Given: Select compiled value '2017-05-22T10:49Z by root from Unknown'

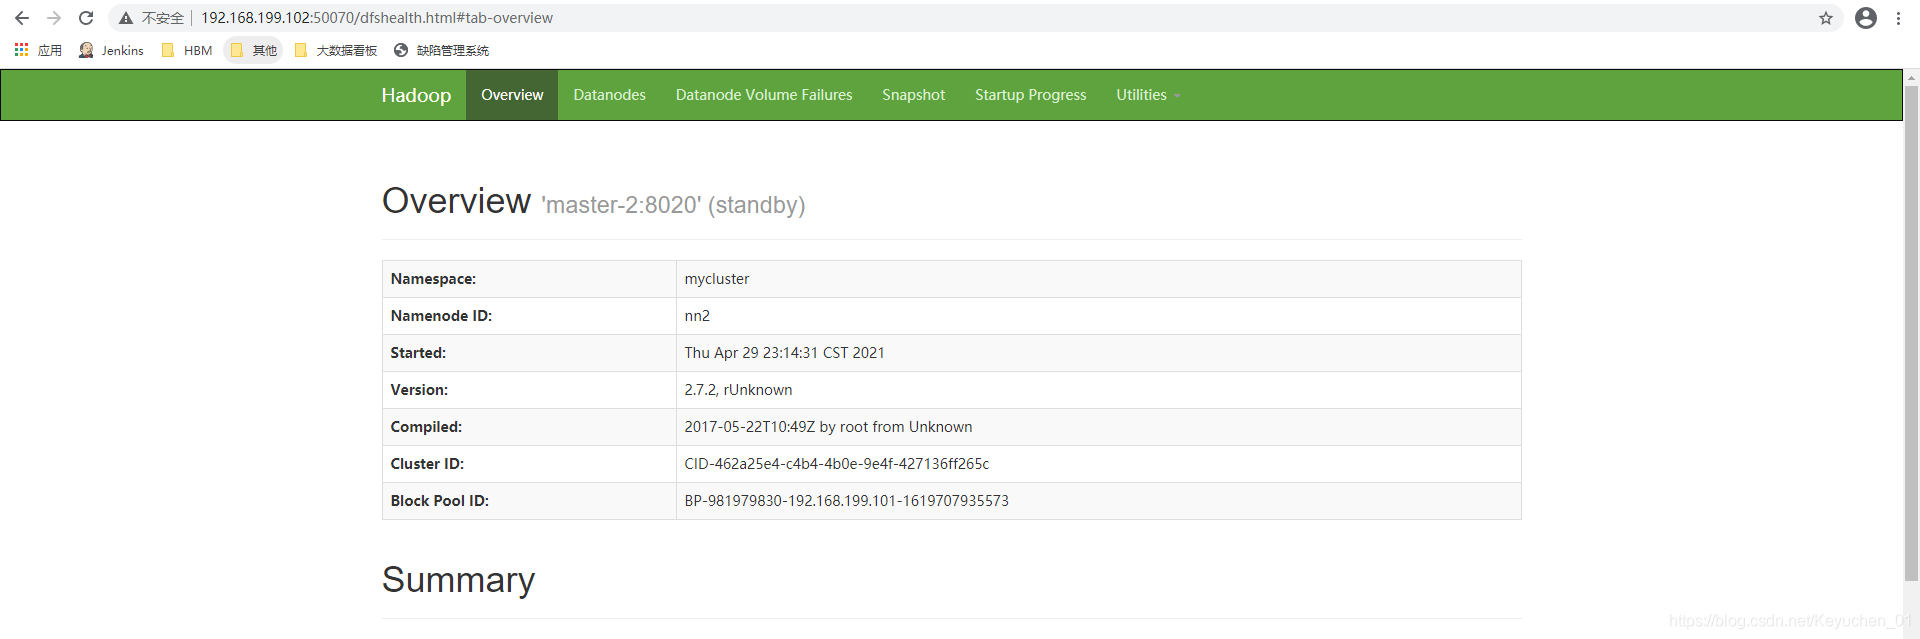Looking at the screenshot, I should coord(828,427).
